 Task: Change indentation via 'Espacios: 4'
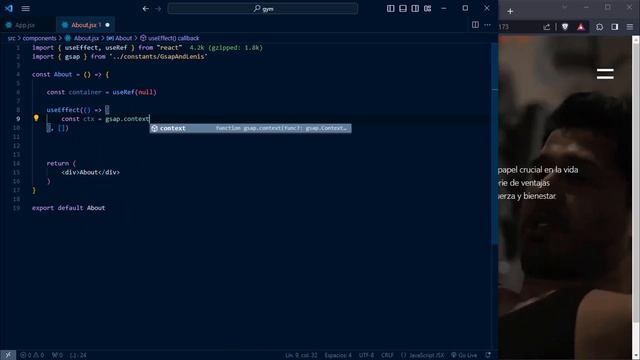[x=338, y=355]
